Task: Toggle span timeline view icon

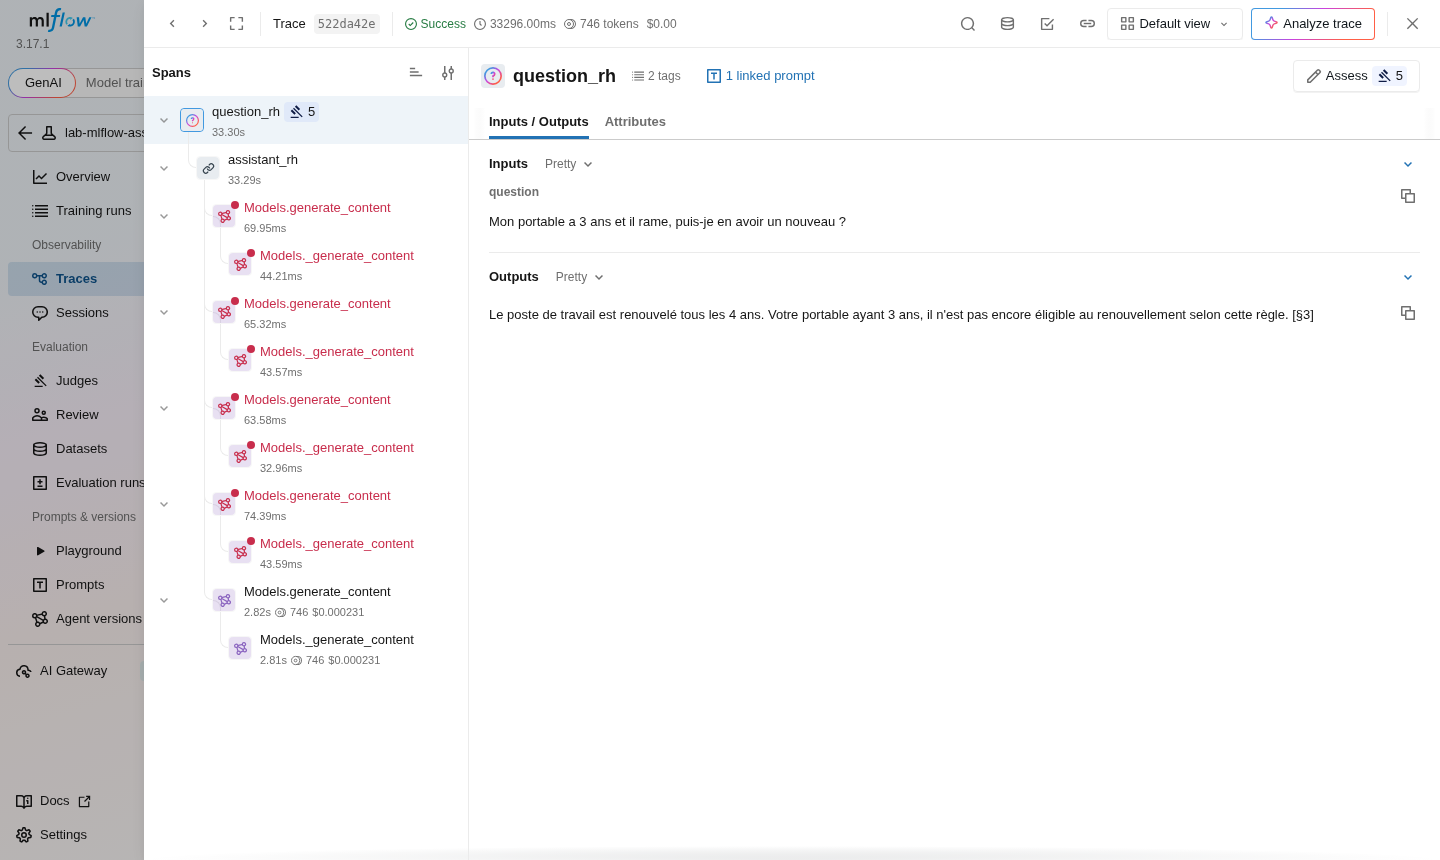Action: [x=416, y=73]
